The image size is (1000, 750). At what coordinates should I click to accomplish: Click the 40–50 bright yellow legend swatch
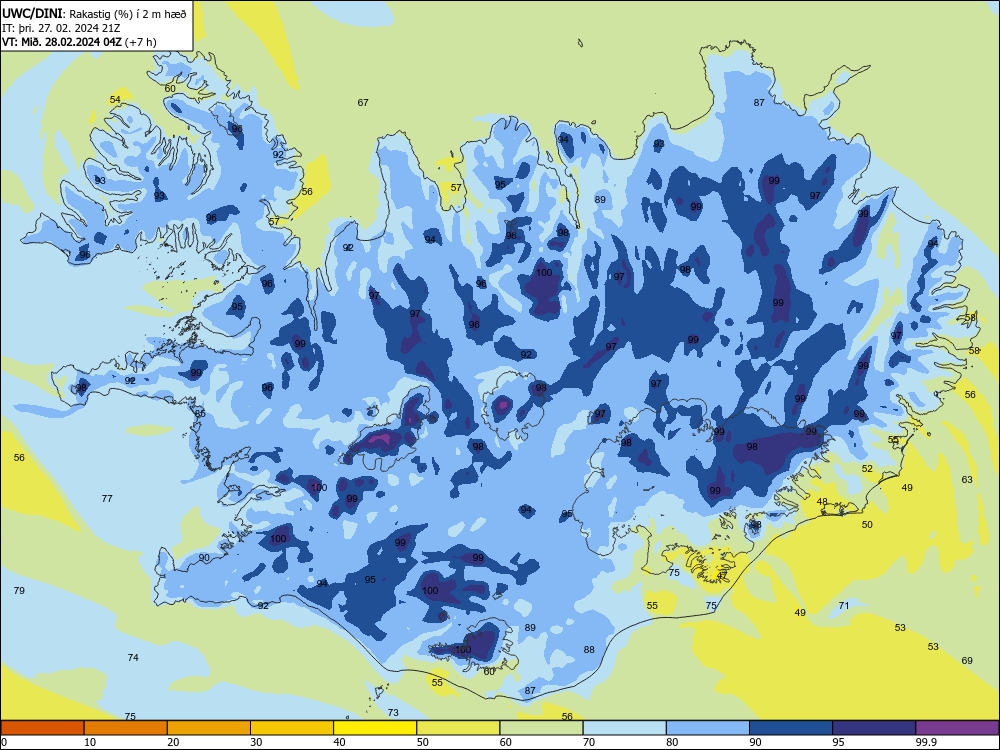coord(375,728)
